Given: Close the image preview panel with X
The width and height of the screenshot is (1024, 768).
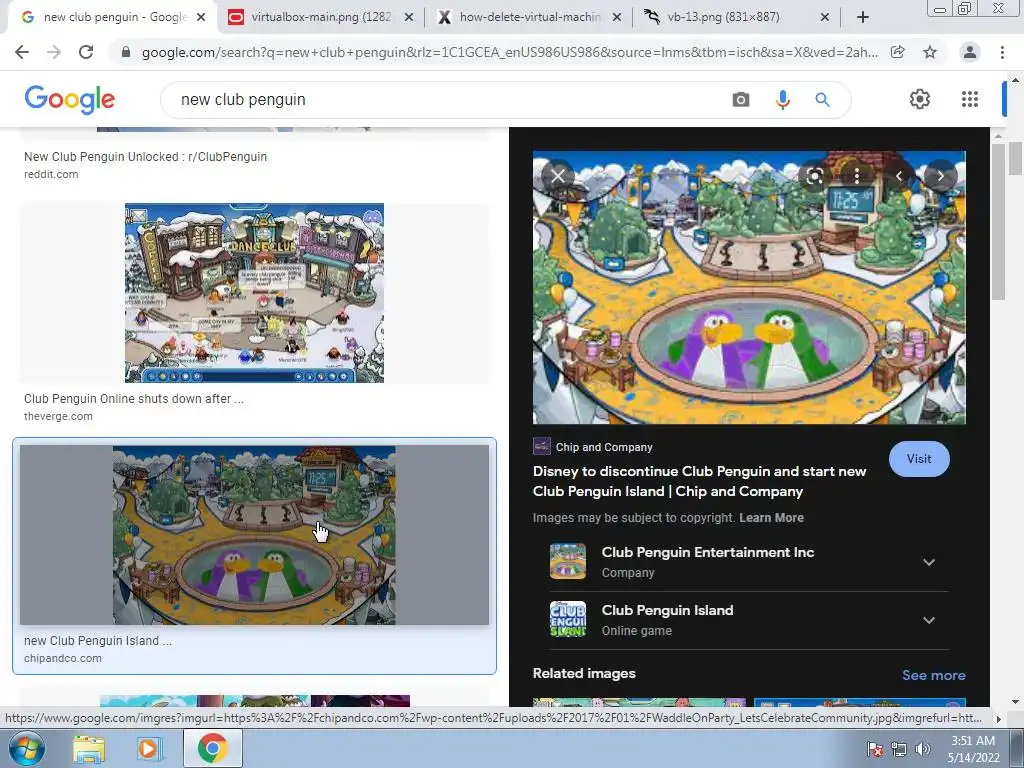Looking at the screenshot, I should click(558, 176).
